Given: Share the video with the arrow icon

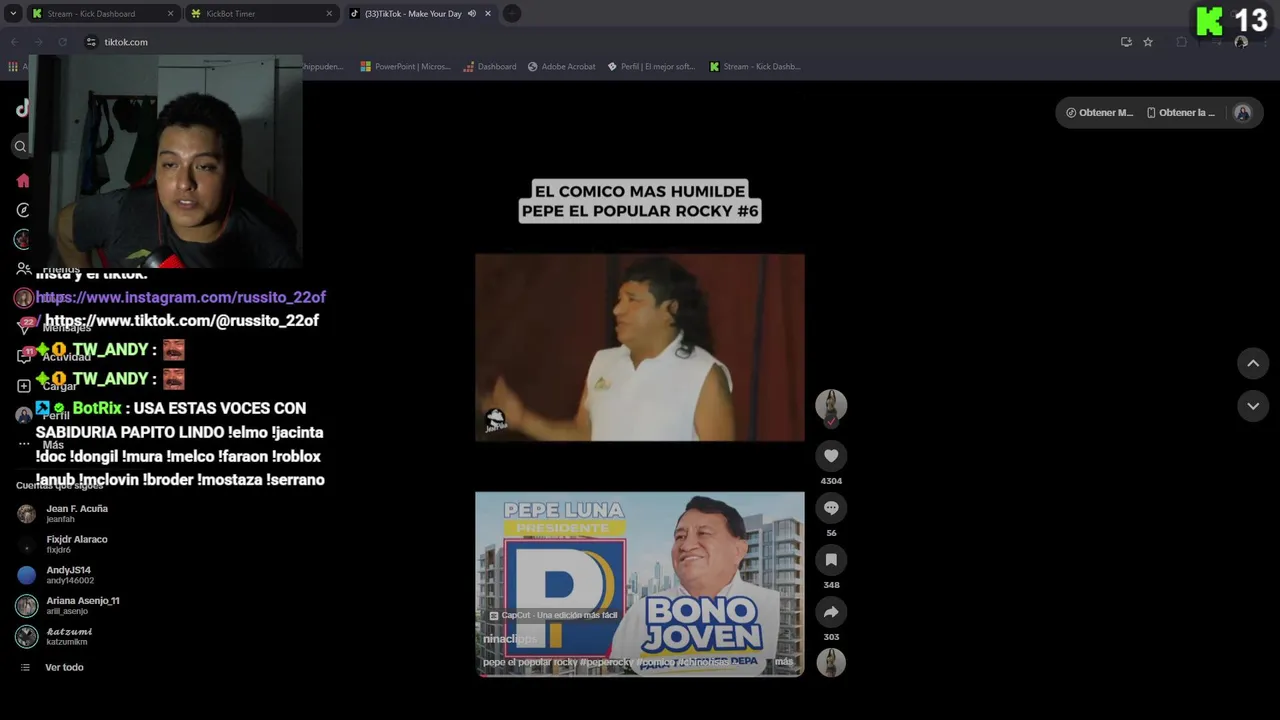Looking at the screenshot, I should point(831,612).
